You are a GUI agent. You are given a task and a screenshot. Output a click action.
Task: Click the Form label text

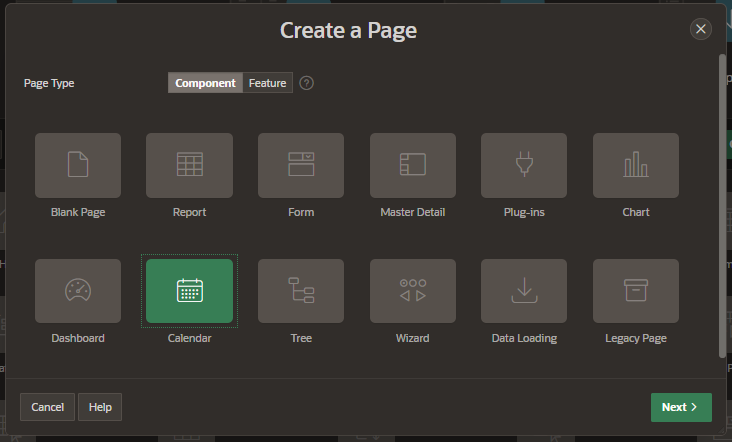[301, 212]
